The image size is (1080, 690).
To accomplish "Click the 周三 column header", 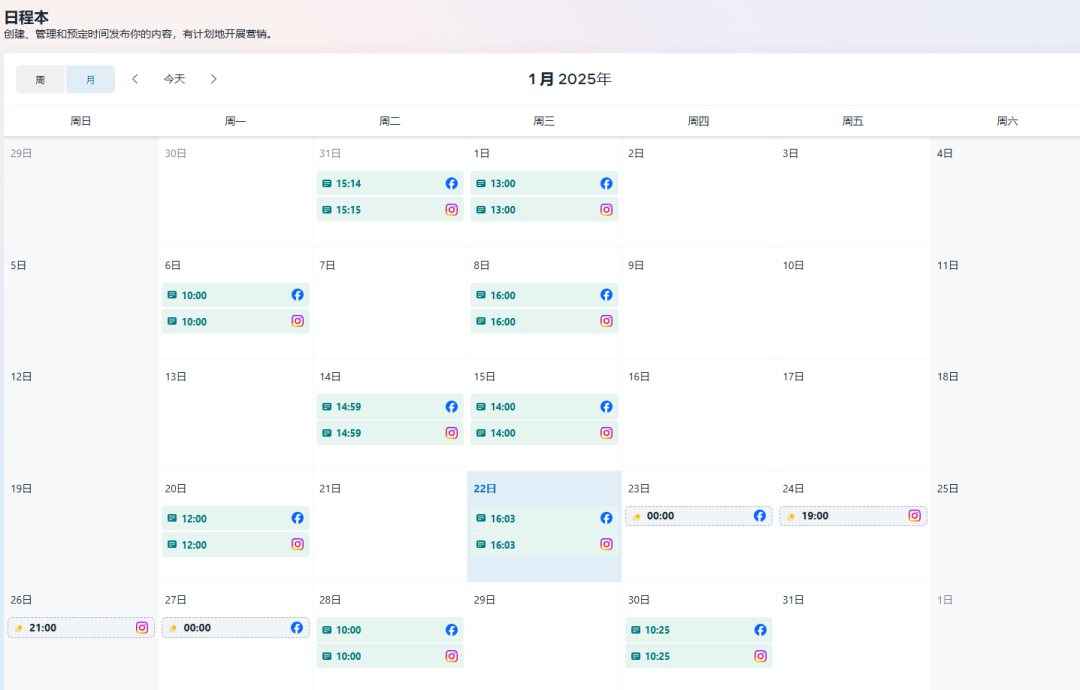I will [544, 120].
